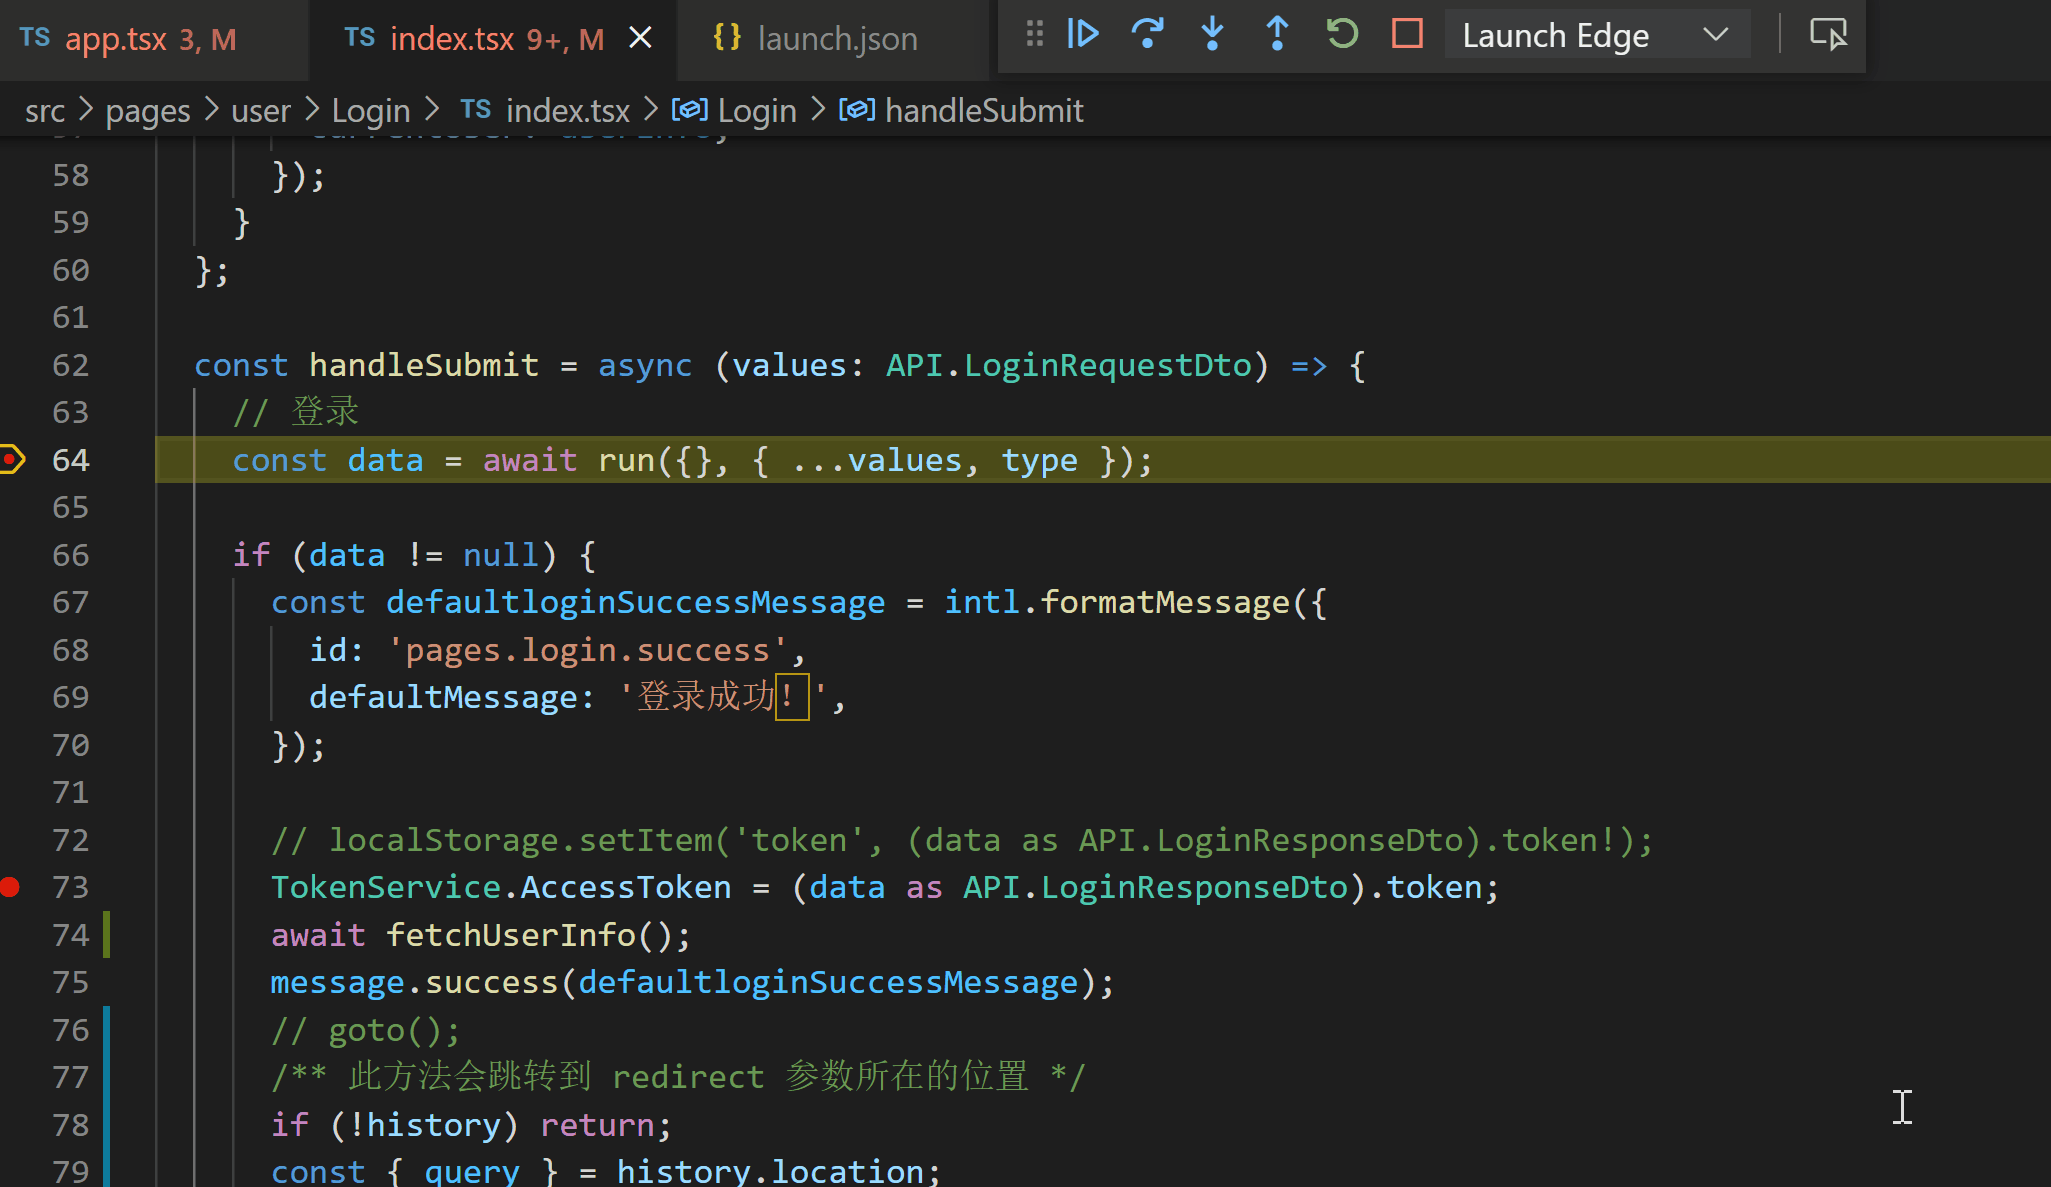The image size is (2051, 1187).
Task: Switch to the app.tsx tab
Action: (117, 39)
